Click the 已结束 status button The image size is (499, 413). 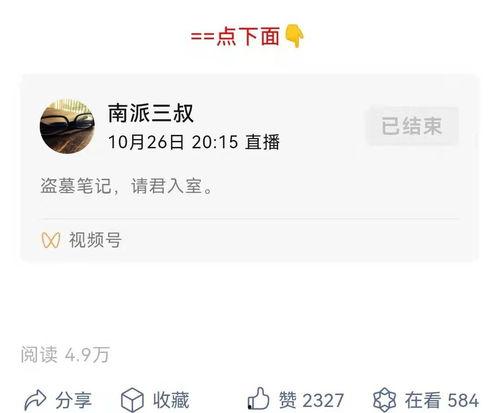[412, 126]
